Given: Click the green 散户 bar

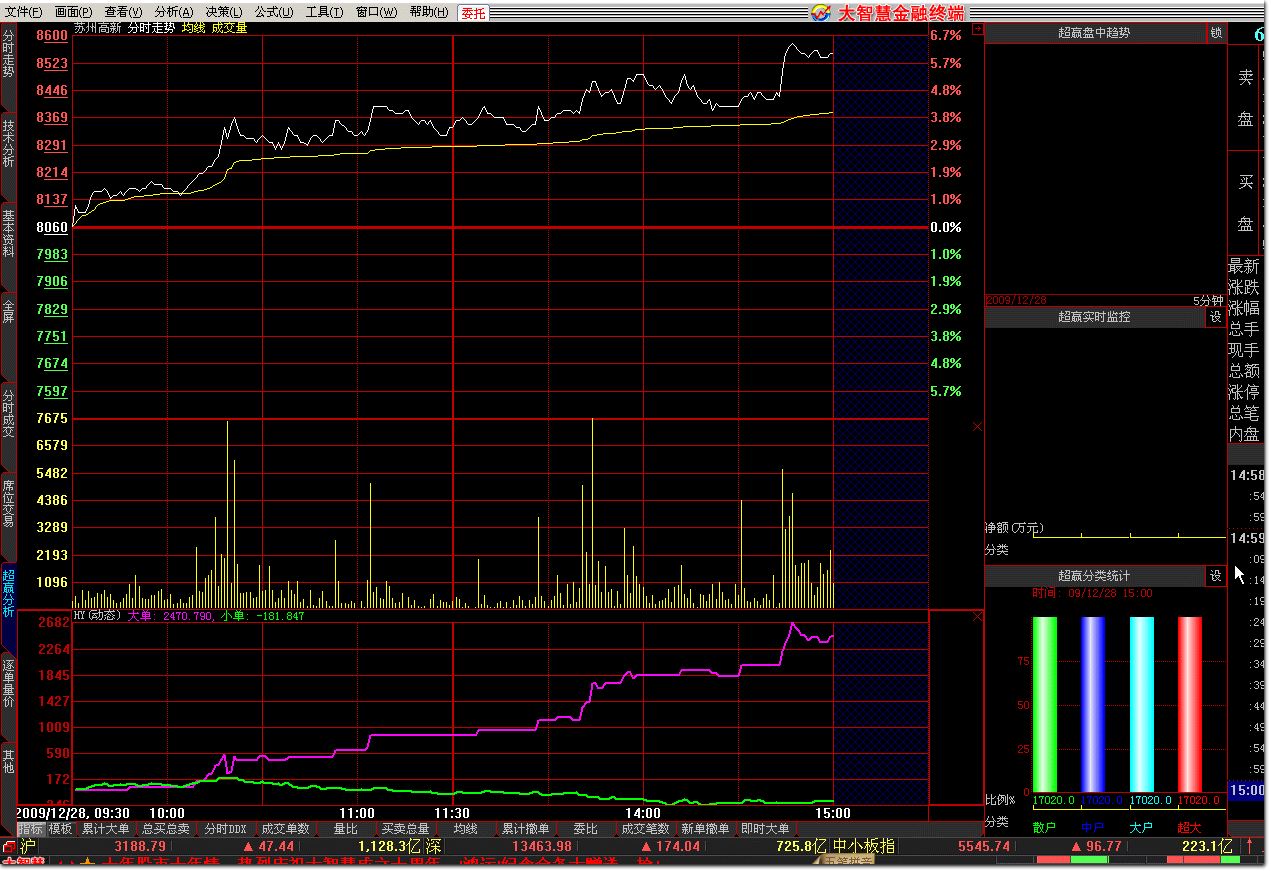Looking at the screenshot, I should click(1045, 704).
